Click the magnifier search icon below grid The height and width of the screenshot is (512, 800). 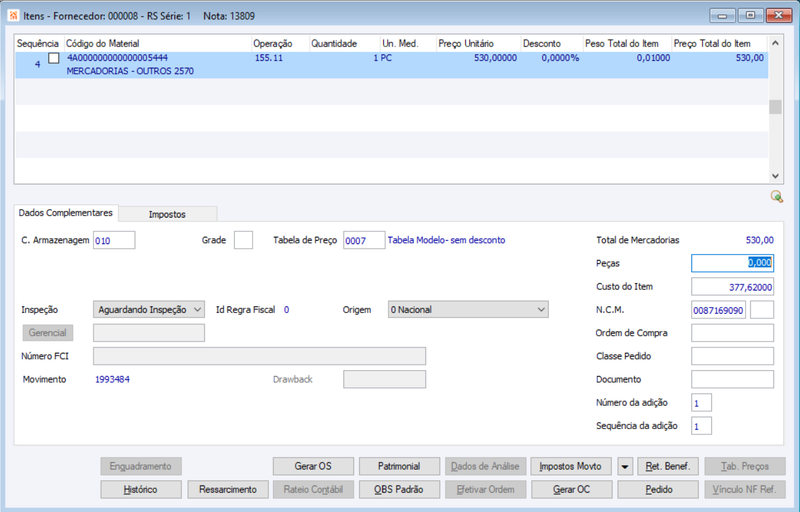click(x=777, y=196)
